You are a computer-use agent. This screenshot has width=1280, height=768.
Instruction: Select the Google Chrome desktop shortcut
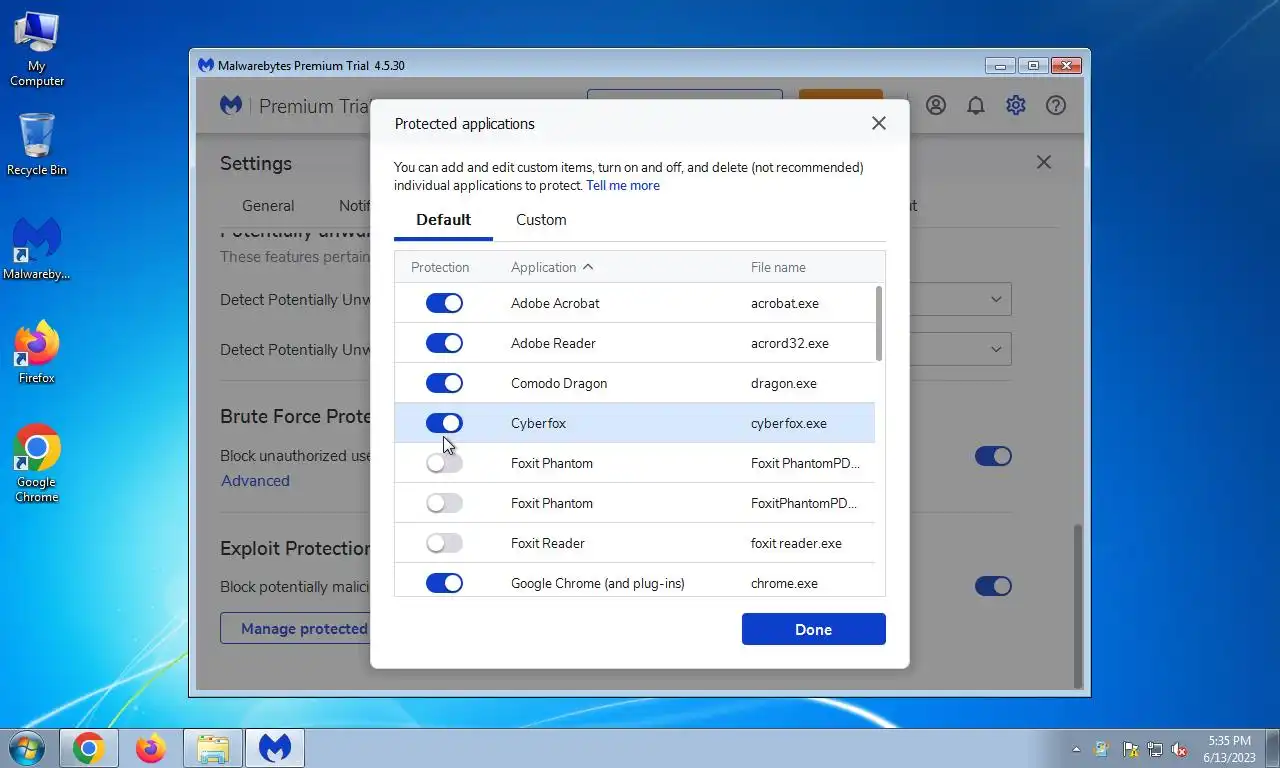[x=37, y=463]
